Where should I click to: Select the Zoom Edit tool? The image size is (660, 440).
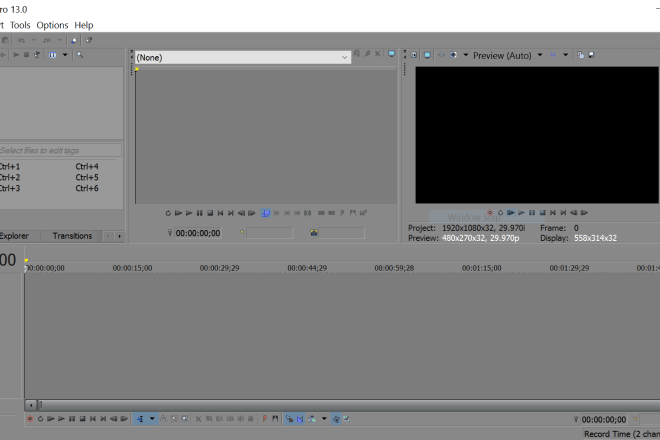tap(184, 419)
